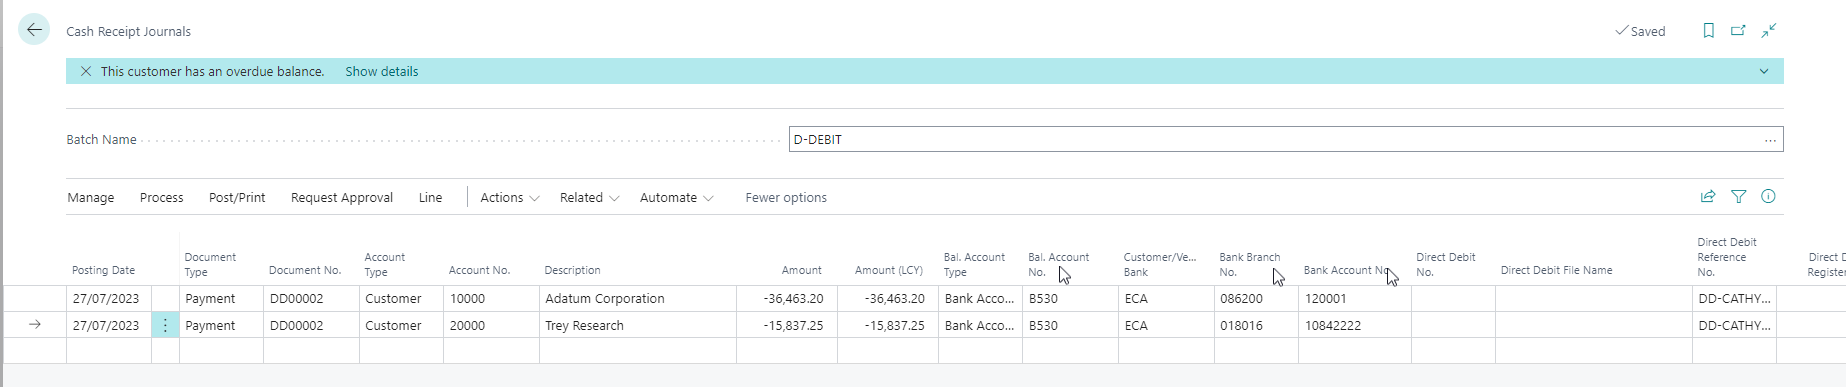Open the Process menu

tap(162, 198)
